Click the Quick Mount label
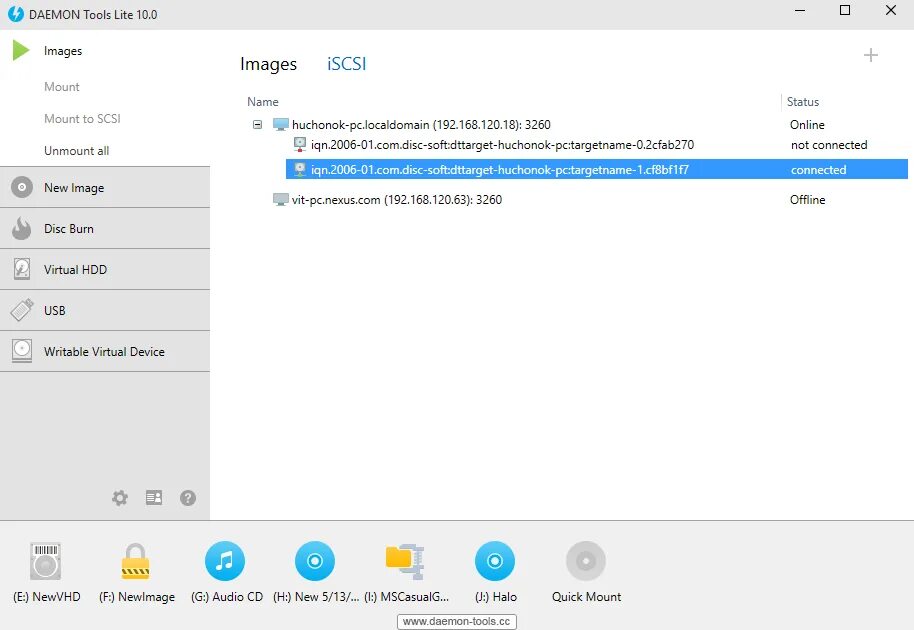914x630 pixels. coord(586,597)
